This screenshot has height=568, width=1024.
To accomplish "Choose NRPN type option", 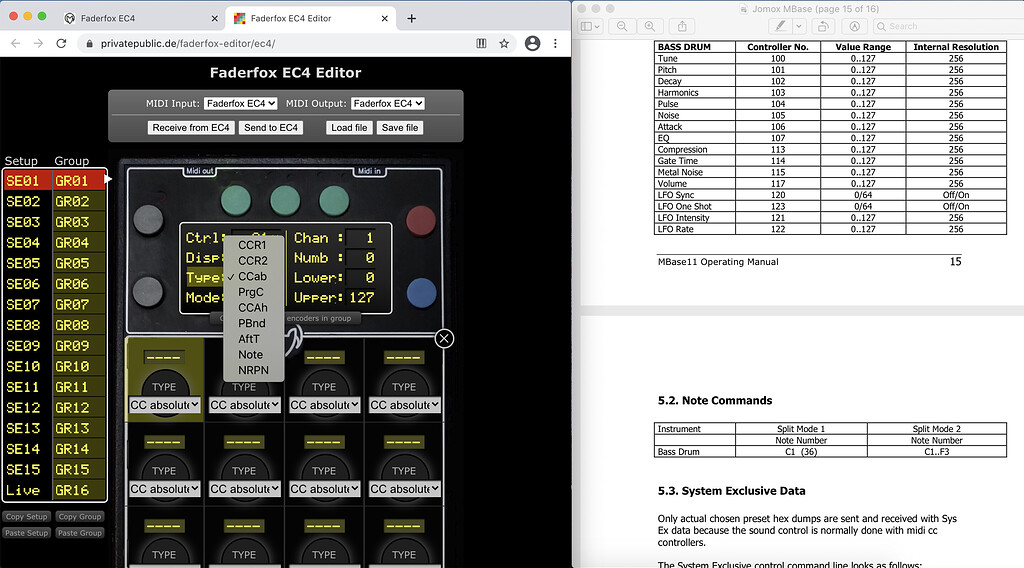I will tap(253, 370).
